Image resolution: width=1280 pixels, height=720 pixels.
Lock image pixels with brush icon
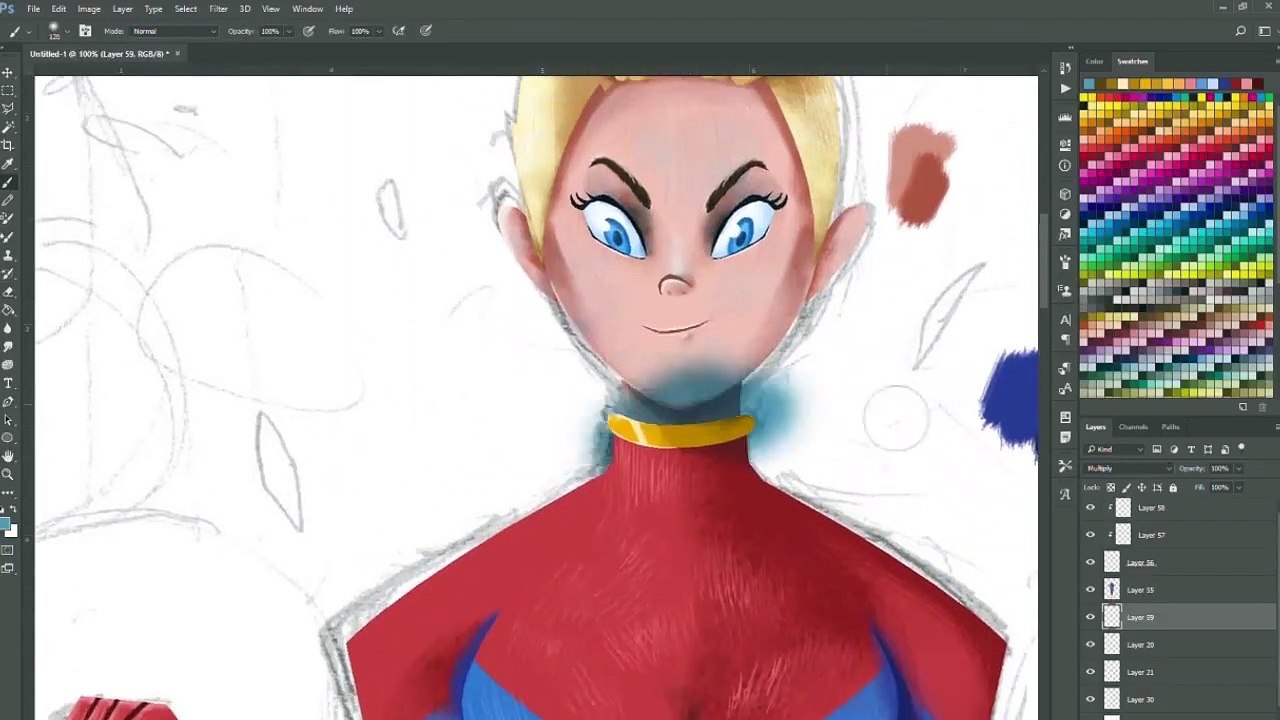tap(1126, 488)
